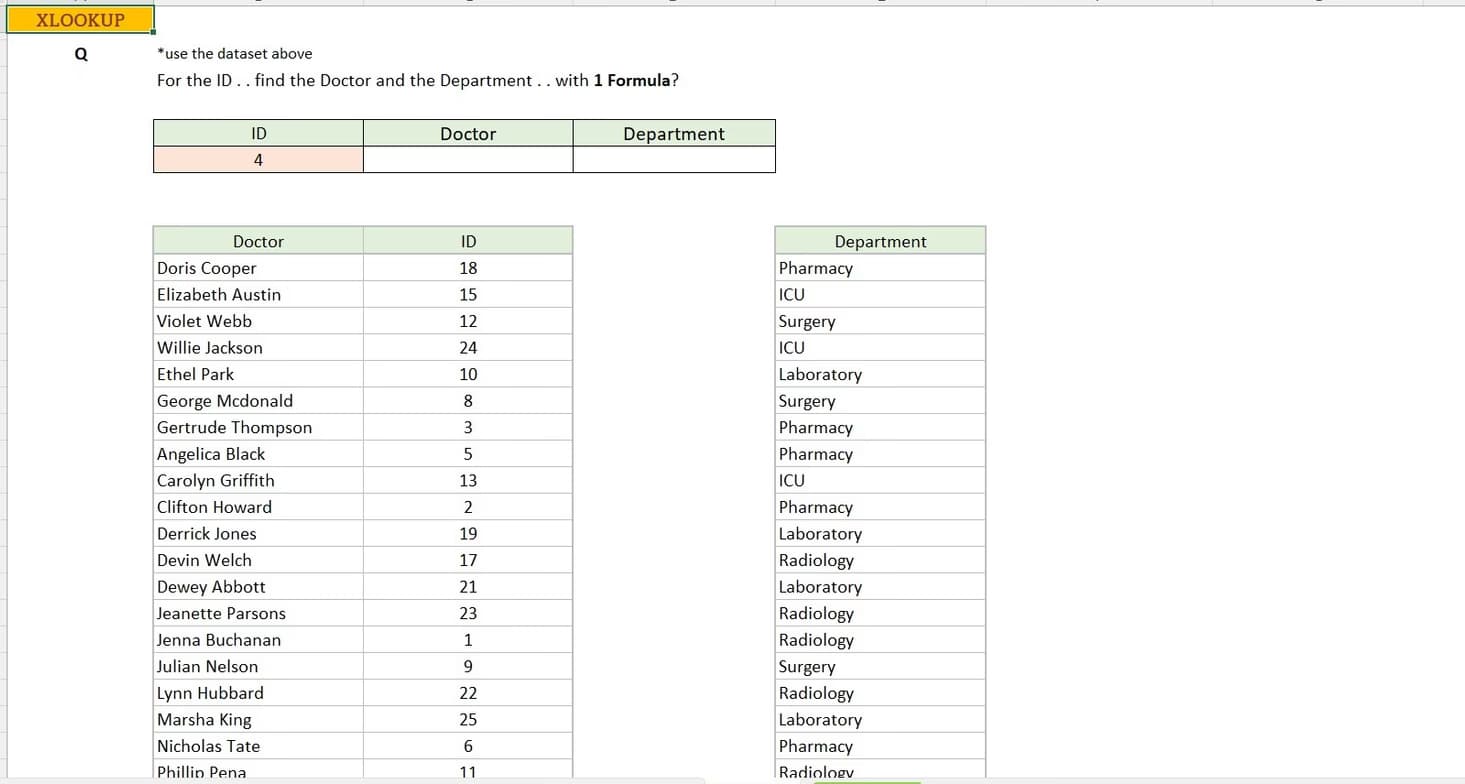Click the Department header in the data table
The width and height of the screenshot is (1465, 784).
click(x=880, y=241)
